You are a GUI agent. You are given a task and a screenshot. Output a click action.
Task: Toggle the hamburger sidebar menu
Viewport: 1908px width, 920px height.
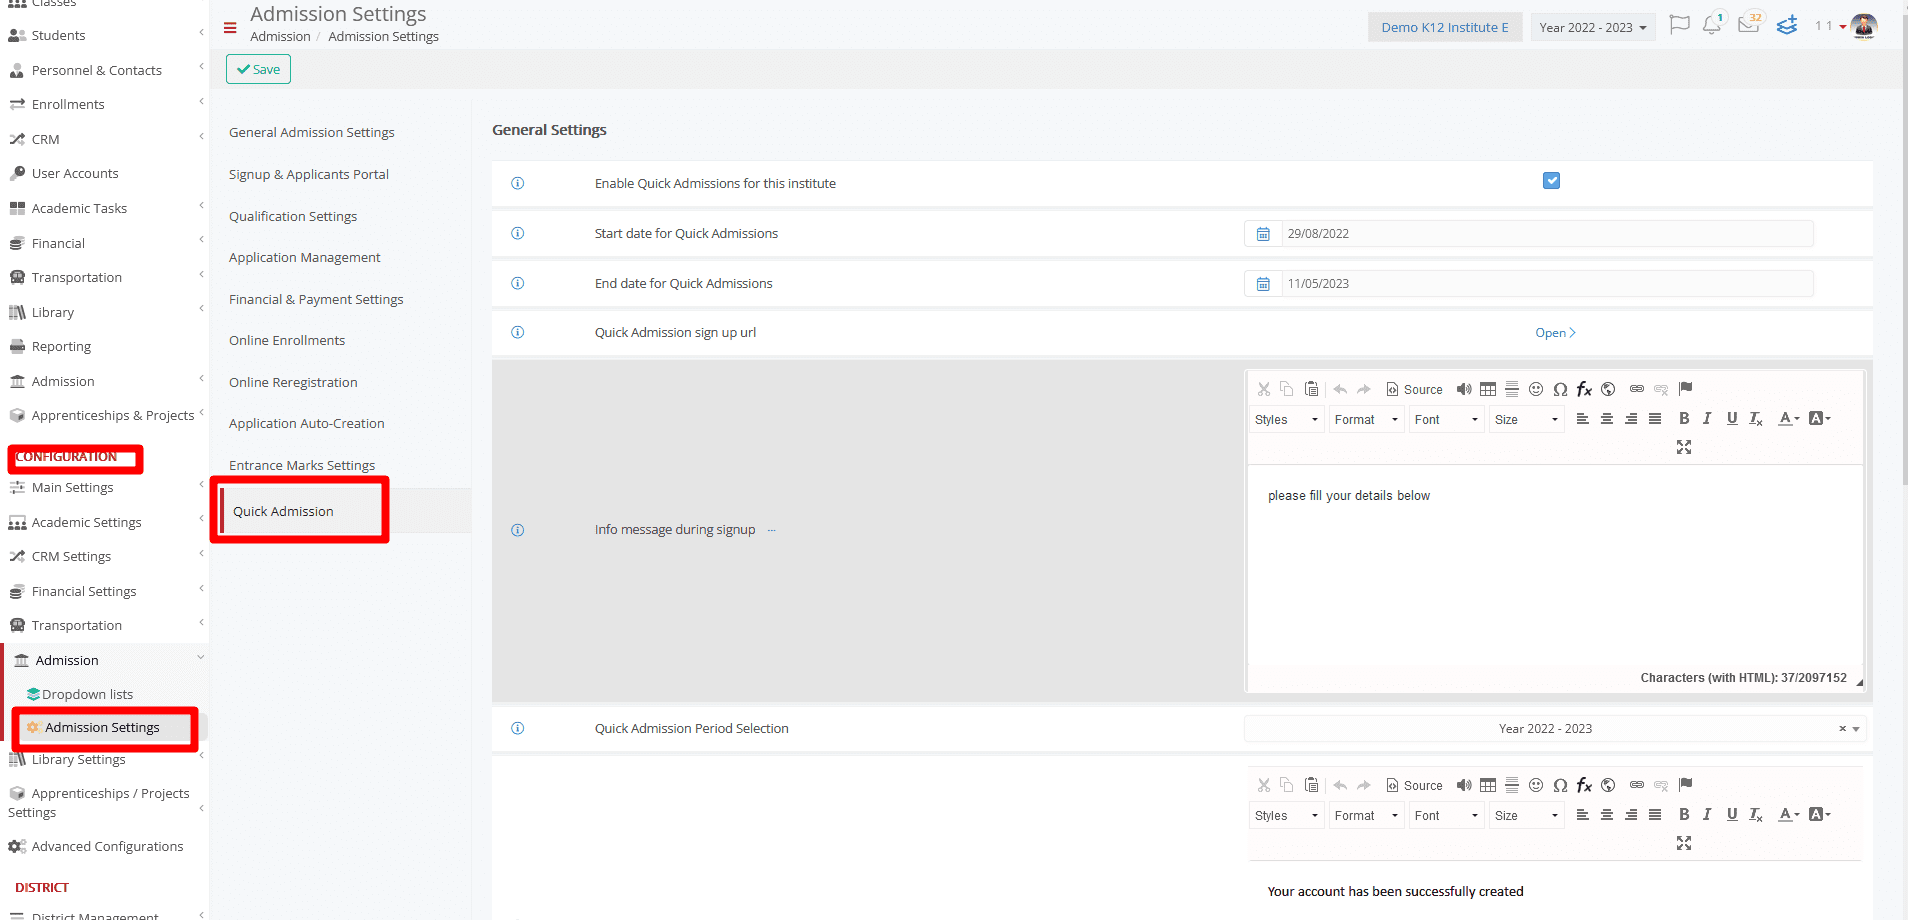point(230,28)
